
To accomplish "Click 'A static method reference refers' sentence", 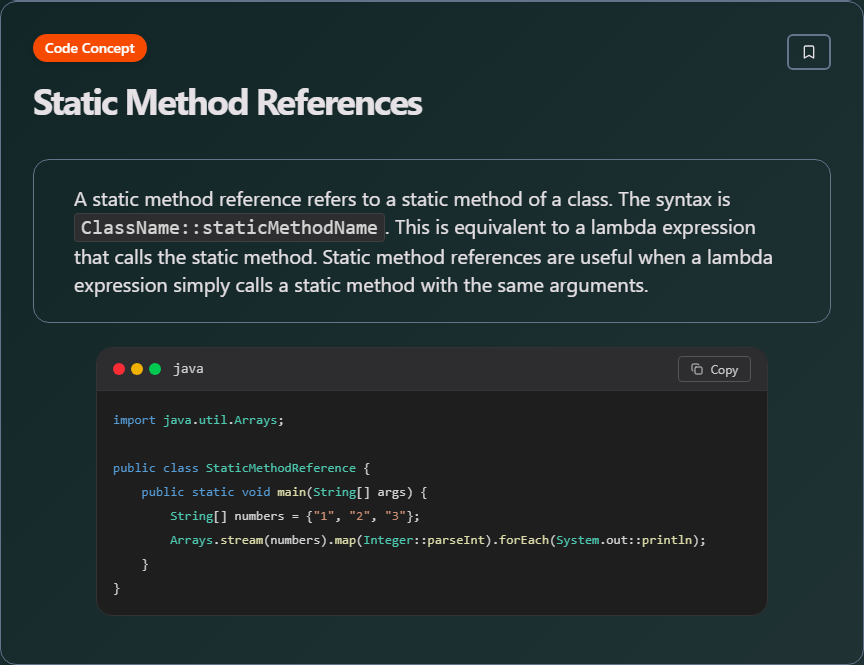I will coord(402,199).
